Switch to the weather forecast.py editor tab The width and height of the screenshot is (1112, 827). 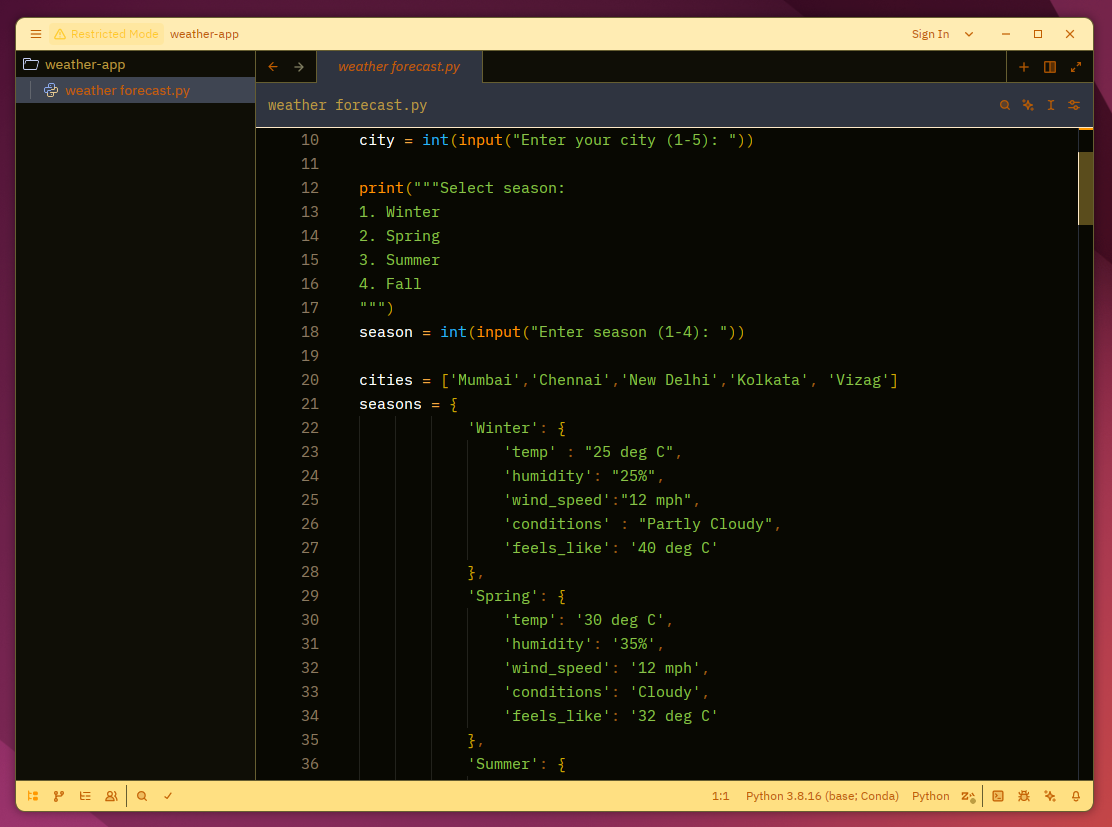pyautogui.click(x=399, y=67)
